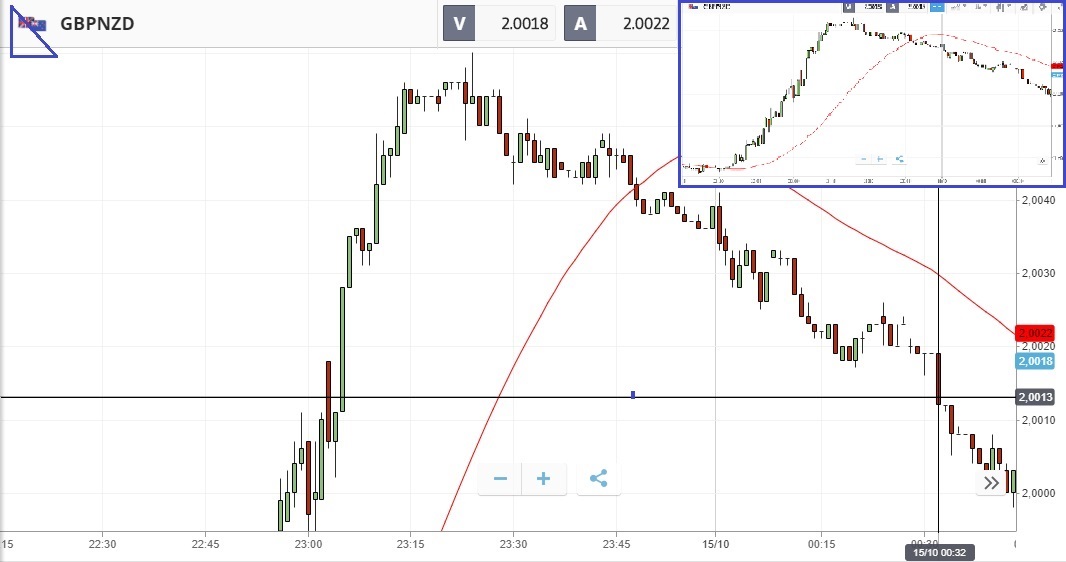Select the 2.0022 buy price field
Image resolution: width=1066 pixels, height=562 pixels.
pyautogui.click(x=638, y=24)
